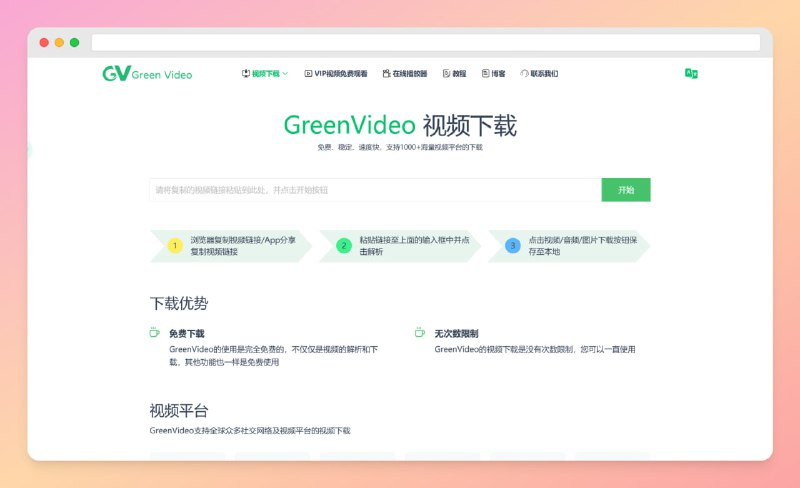The height and width of the screenshot is (488, 800).
Task: Click the browser address bar
Action: click(x=426, y=42)
